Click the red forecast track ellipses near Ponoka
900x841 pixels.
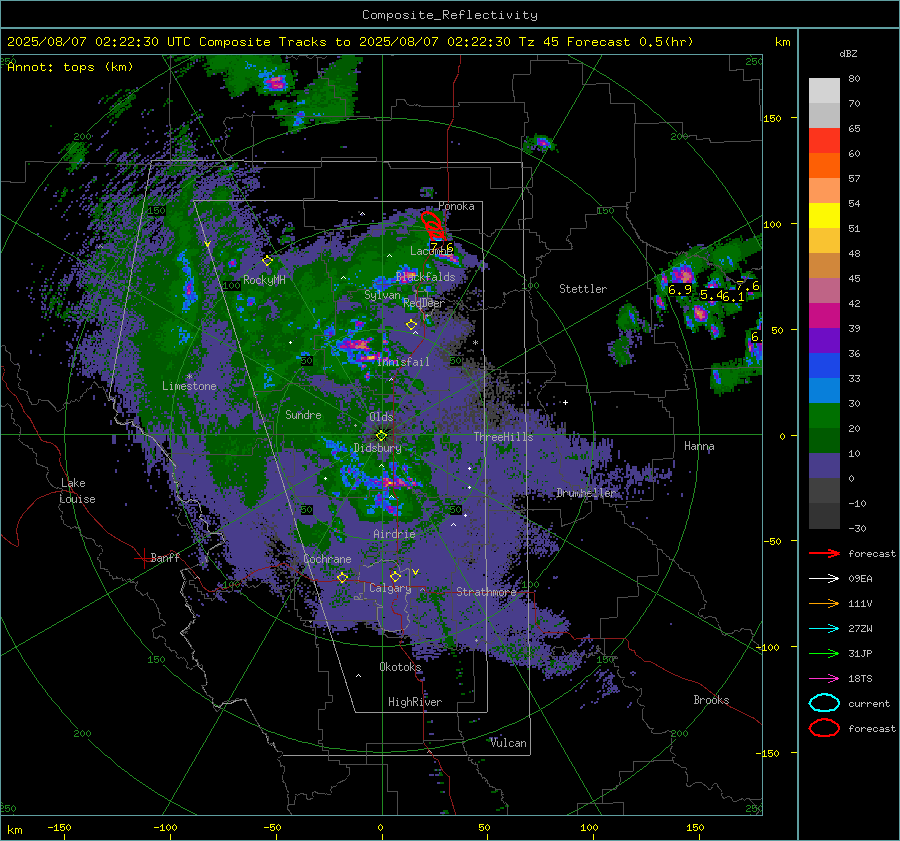[x=433, y=226]
